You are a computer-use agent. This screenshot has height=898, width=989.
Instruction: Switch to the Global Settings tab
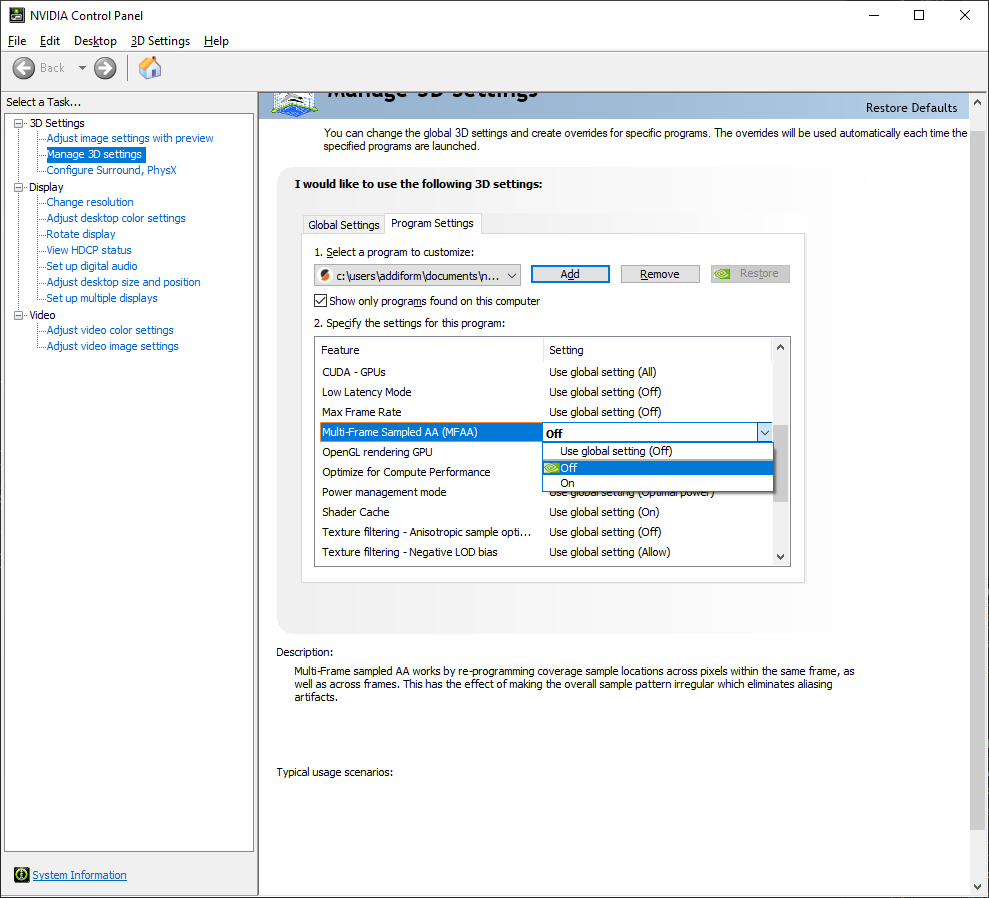click(x=343, y=225)
